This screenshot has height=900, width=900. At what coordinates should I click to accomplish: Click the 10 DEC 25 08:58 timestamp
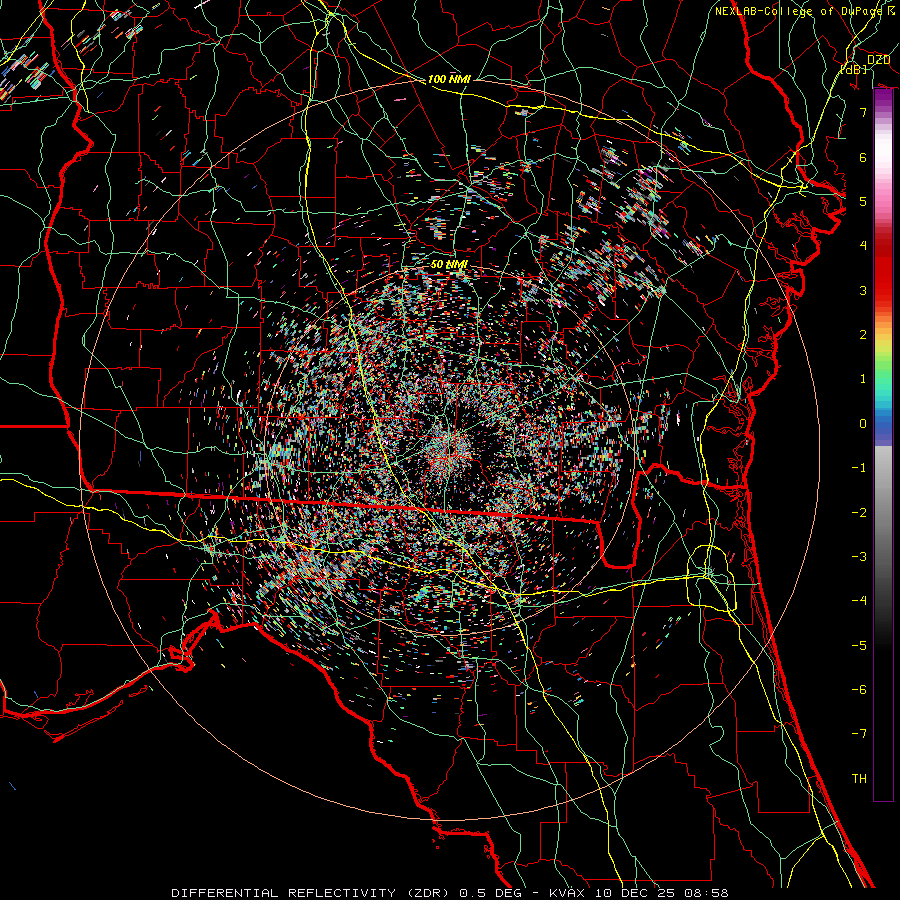click(661, 893)
